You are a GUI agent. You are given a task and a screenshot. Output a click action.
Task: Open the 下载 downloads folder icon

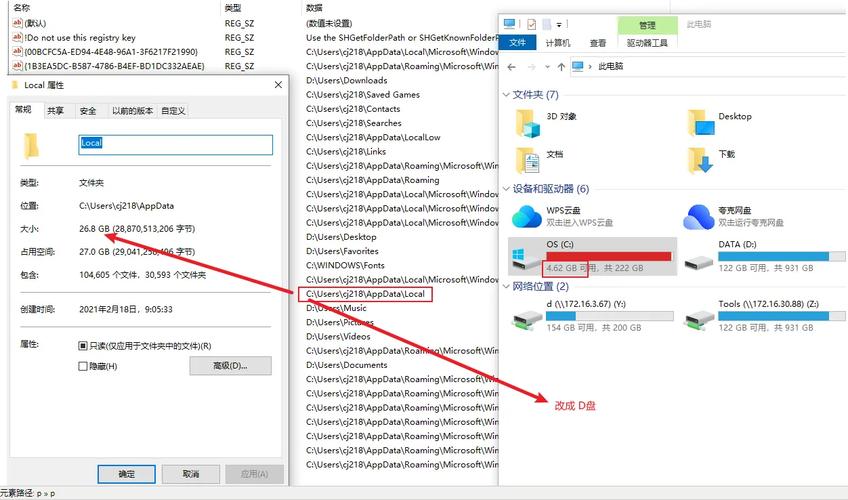700,161
